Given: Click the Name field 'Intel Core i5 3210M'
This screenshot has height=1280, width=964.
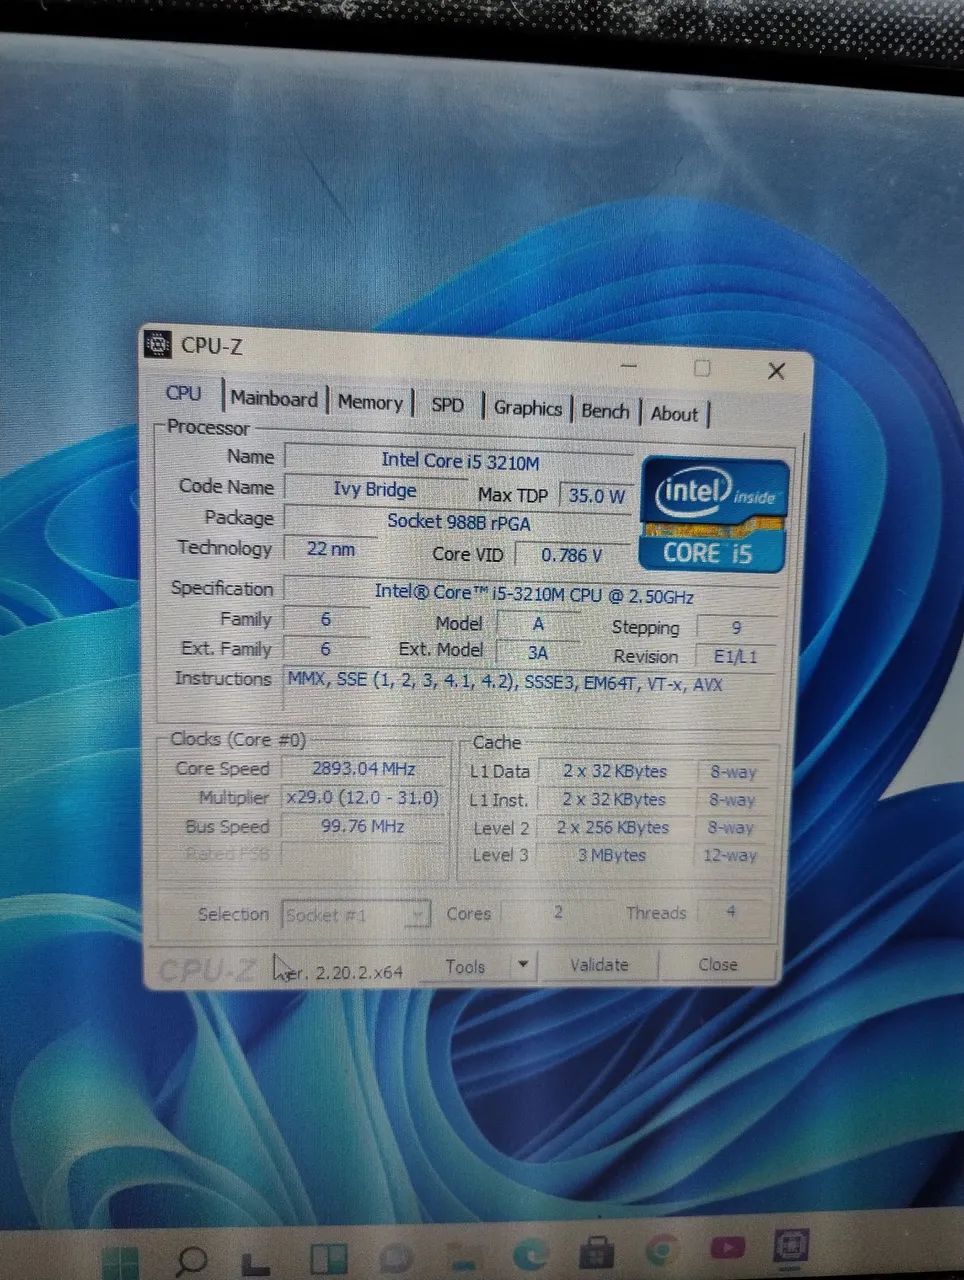Looking at the screenshot, I should point(459,460).
